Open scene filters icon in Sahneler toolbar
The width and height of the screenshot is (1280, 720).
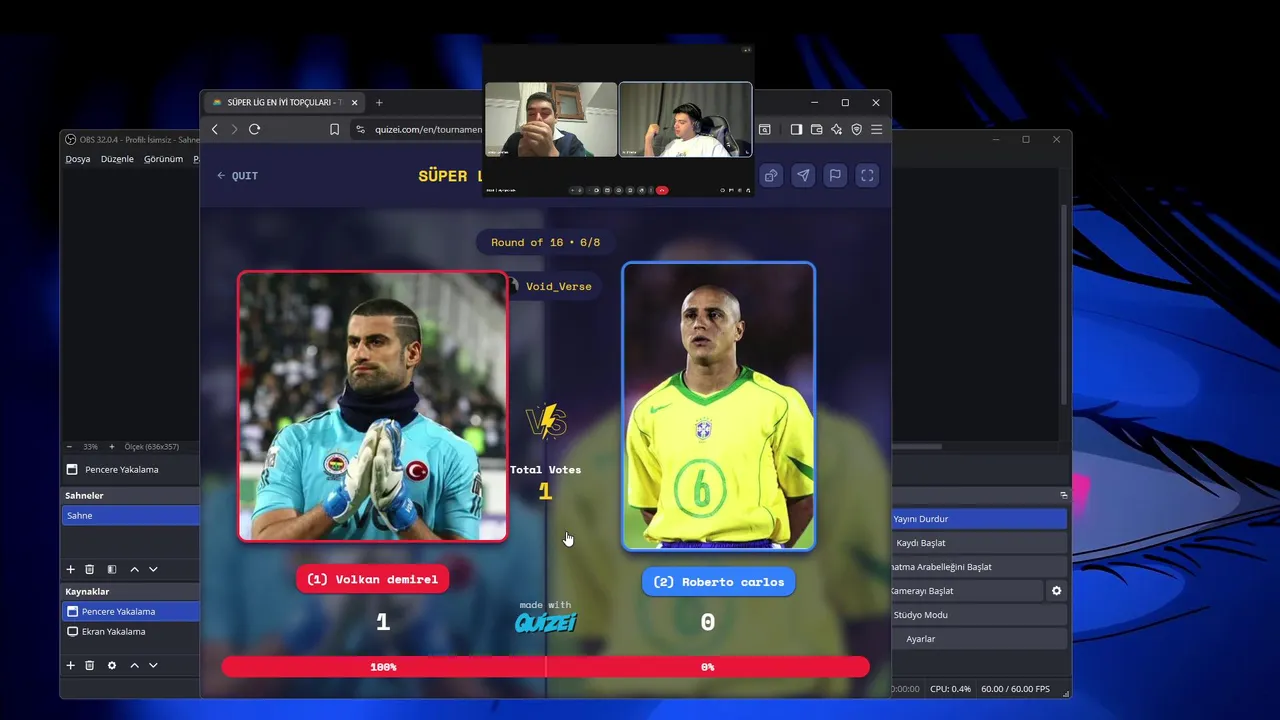click(x=112, y=569)
